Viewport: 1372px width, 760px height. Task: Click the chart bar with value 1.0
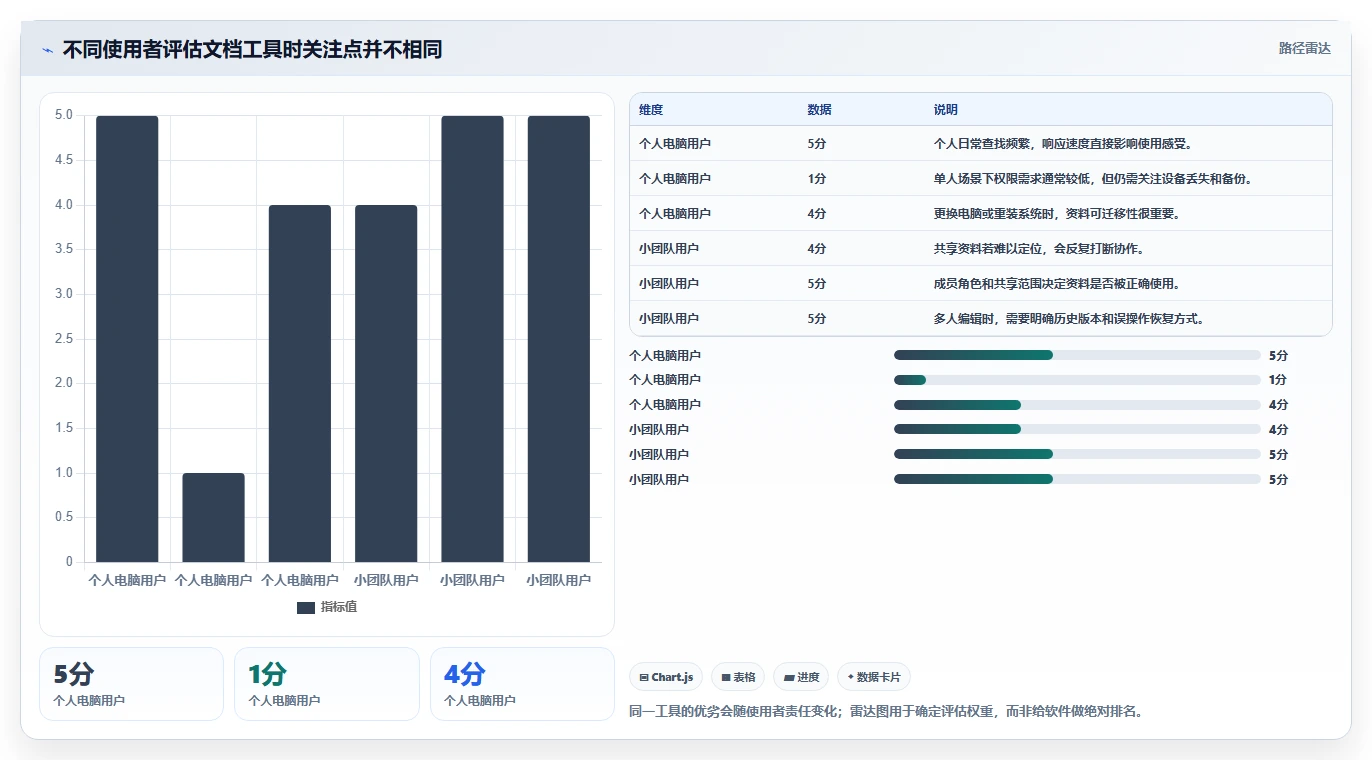pos(213,517)
